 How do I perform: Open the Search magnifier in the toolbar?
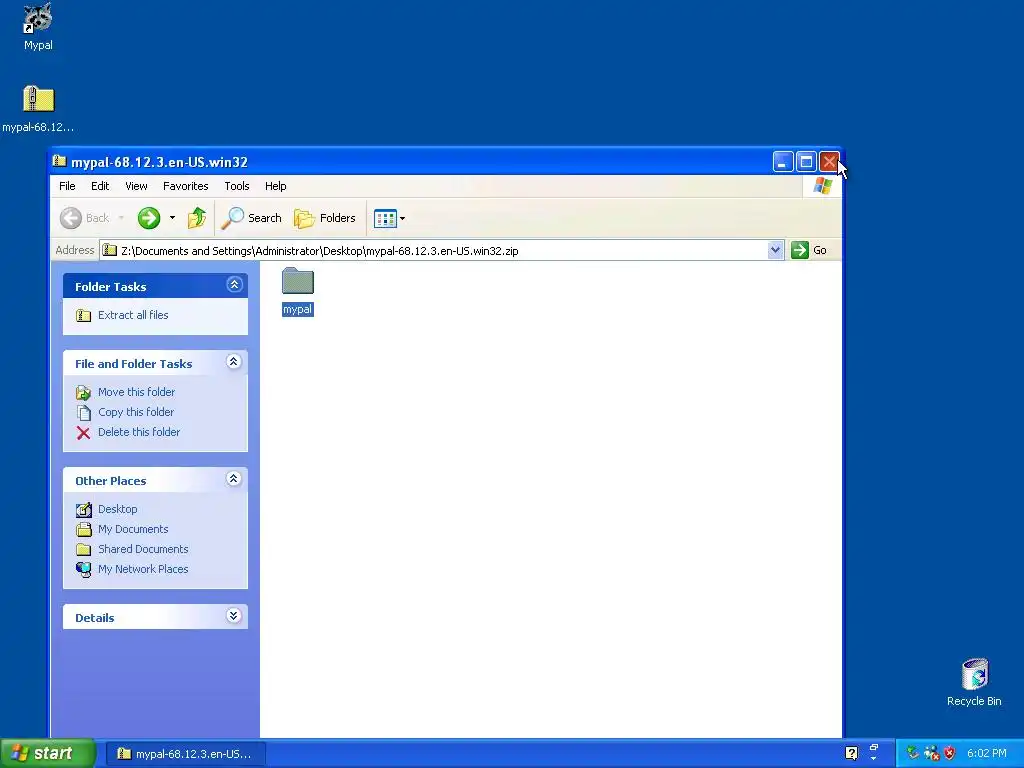point(251,218)
